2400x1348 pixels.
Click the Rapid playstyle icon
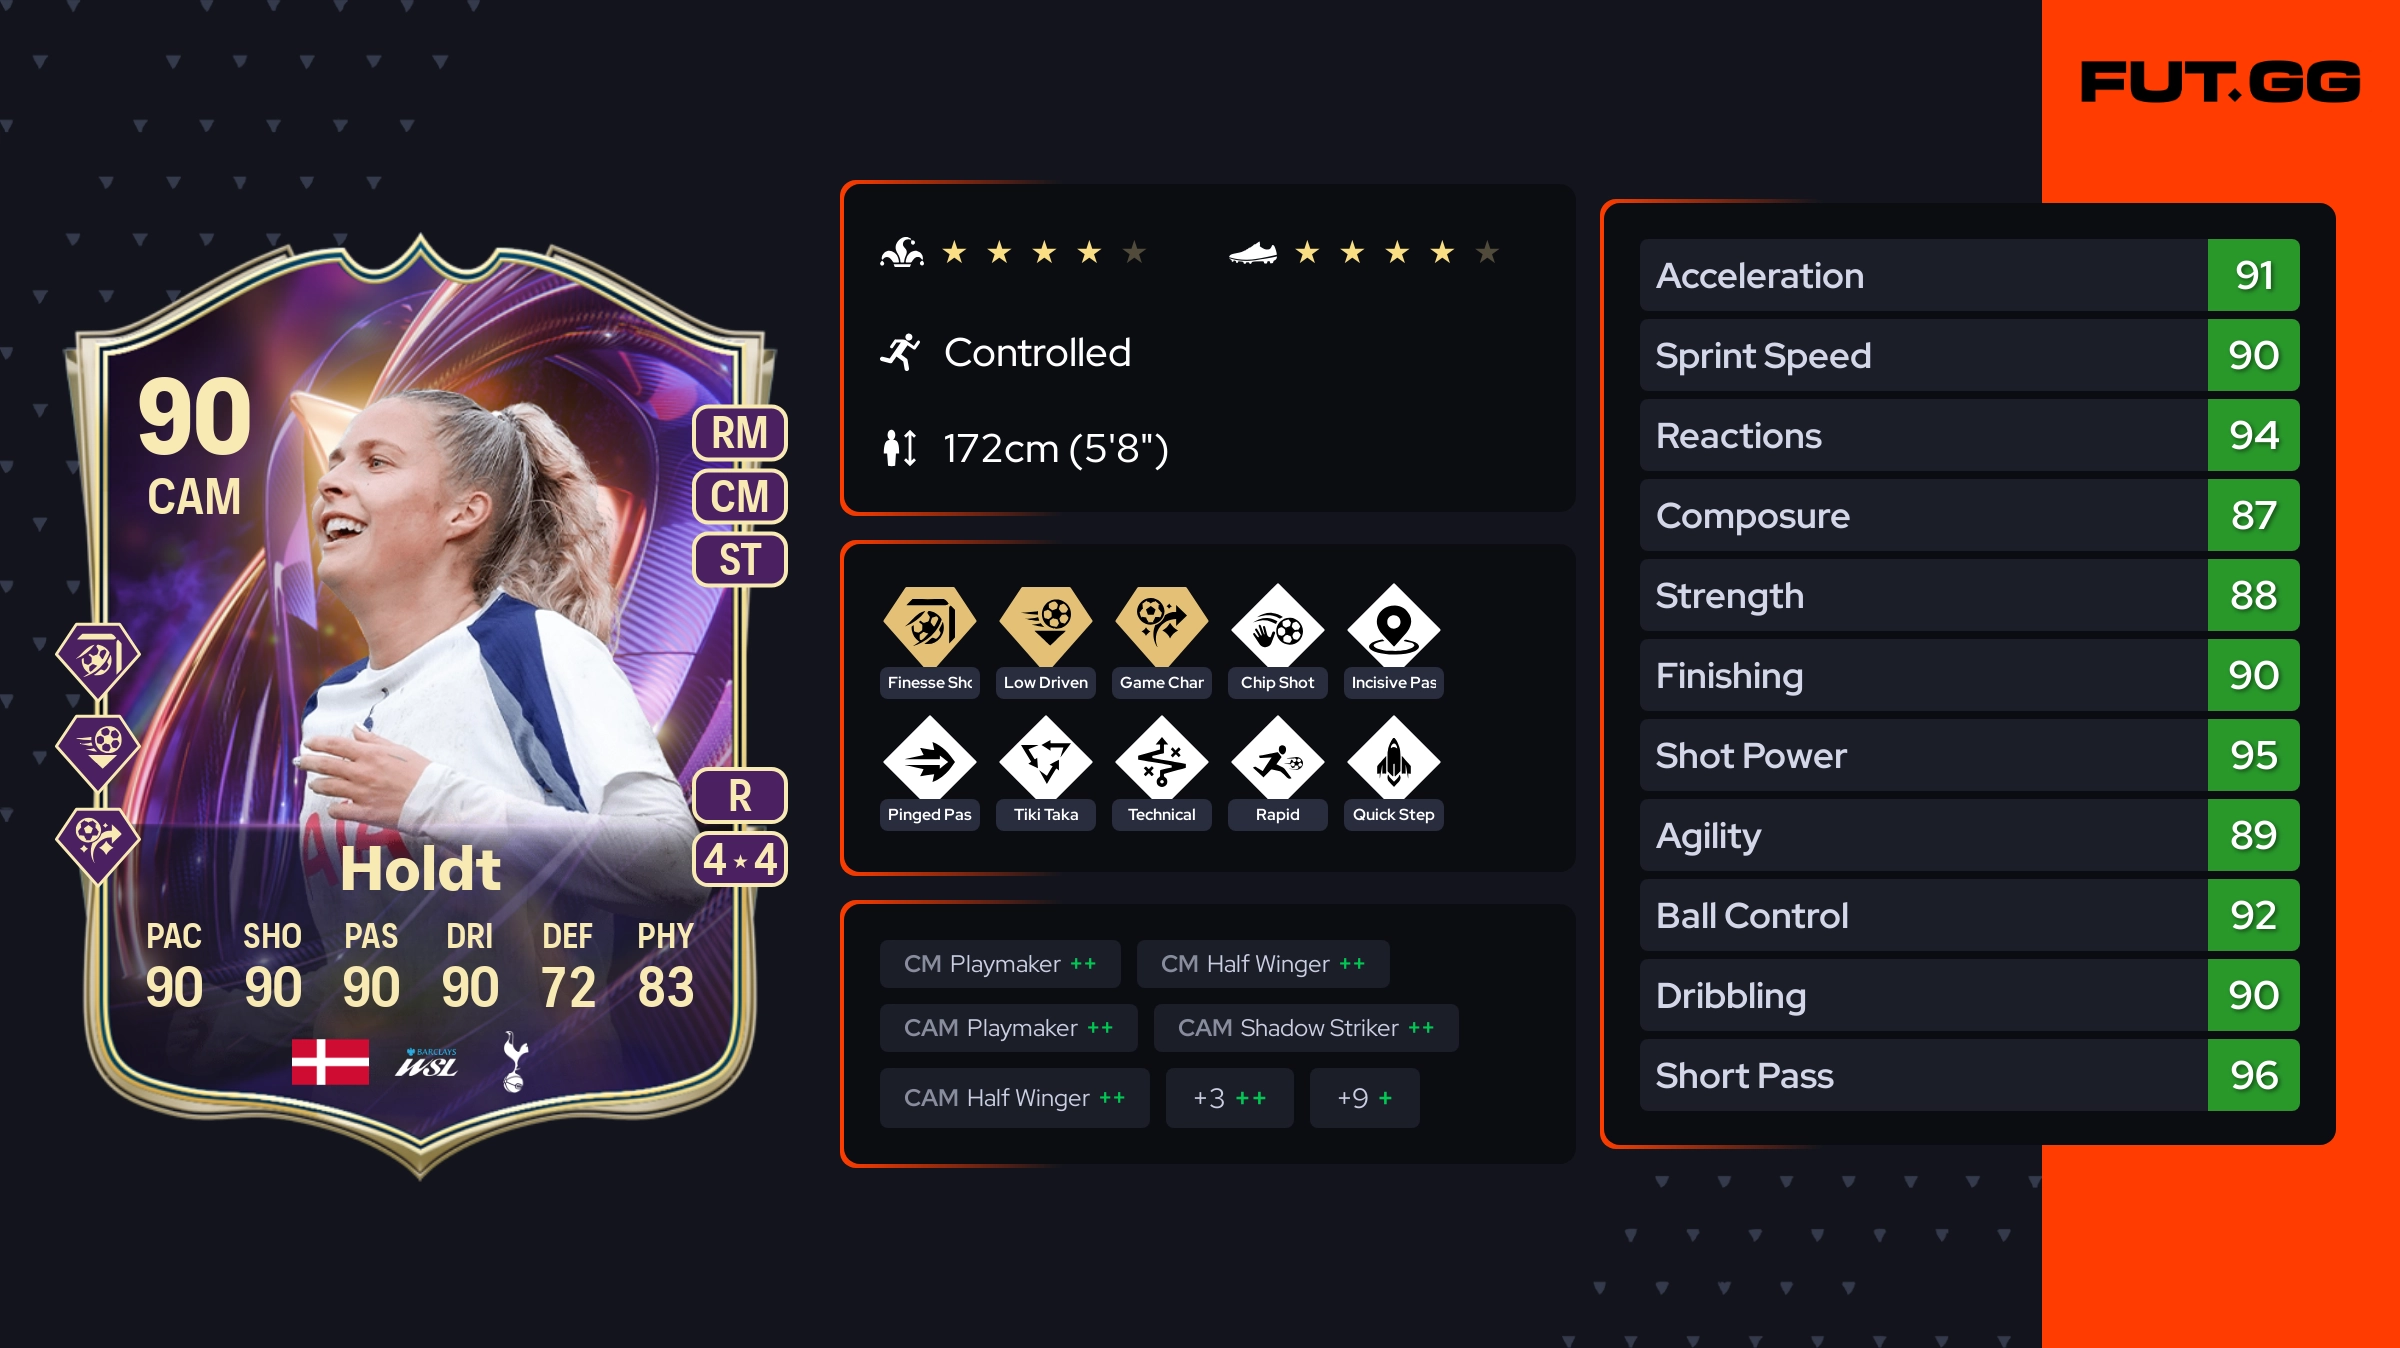tap(1277, 762)
